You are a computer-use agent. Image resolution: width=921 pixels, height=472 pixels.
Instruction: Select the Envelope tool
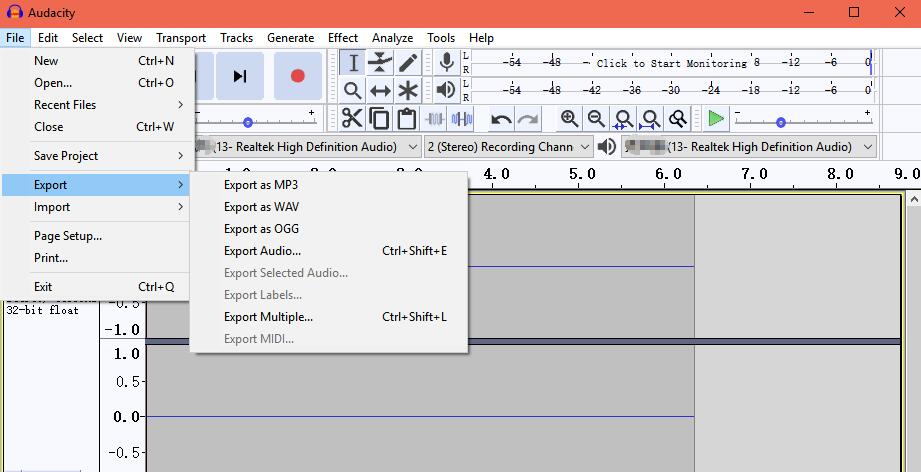coord(380,63)
